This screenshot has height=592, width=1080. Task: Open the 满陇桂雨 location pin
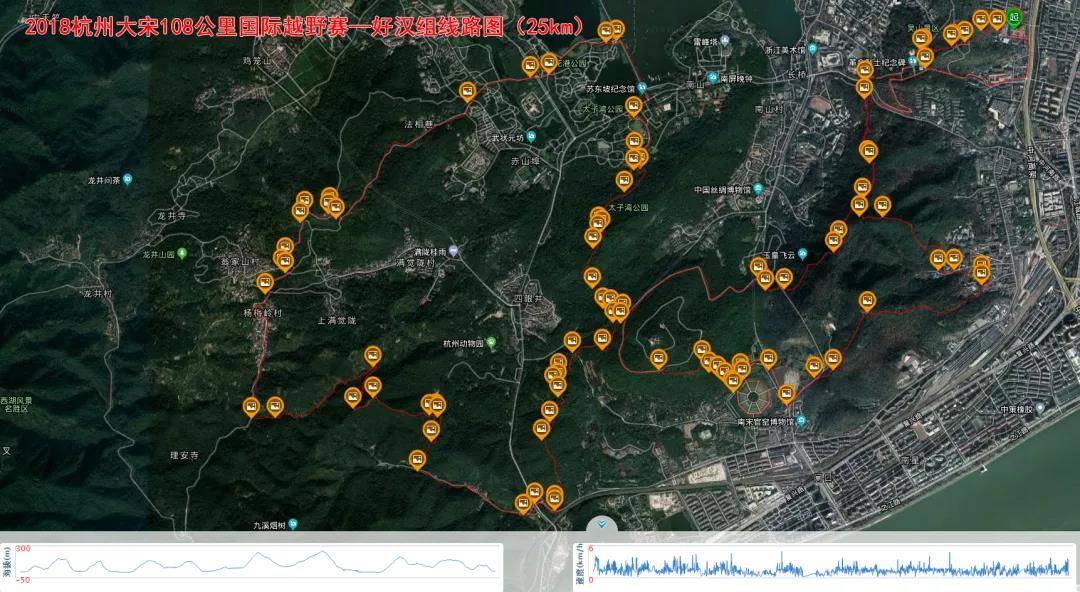453,252
